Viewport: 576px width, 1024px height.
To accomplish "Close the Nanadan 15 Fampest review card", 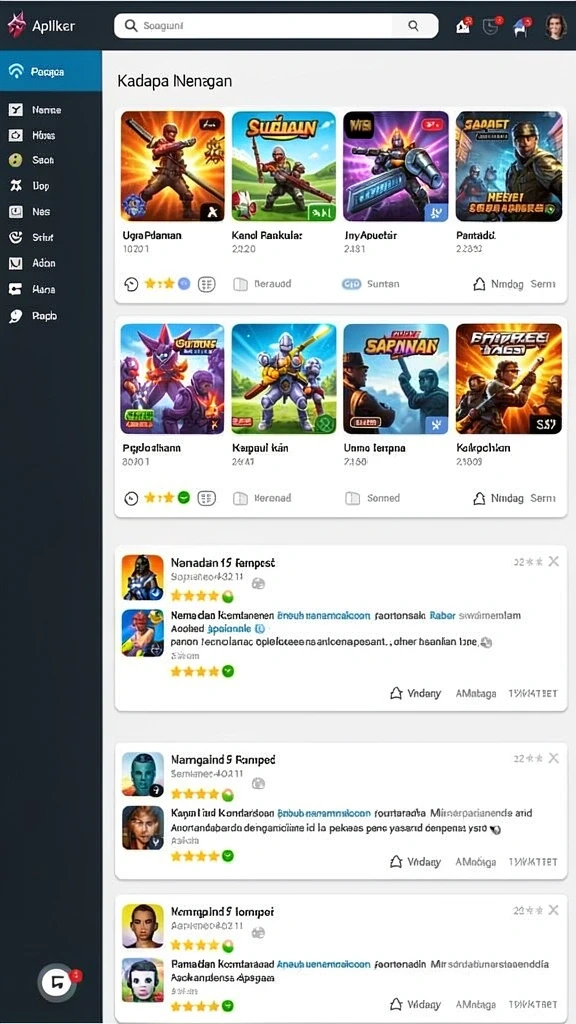I will [x=554, y=561].
